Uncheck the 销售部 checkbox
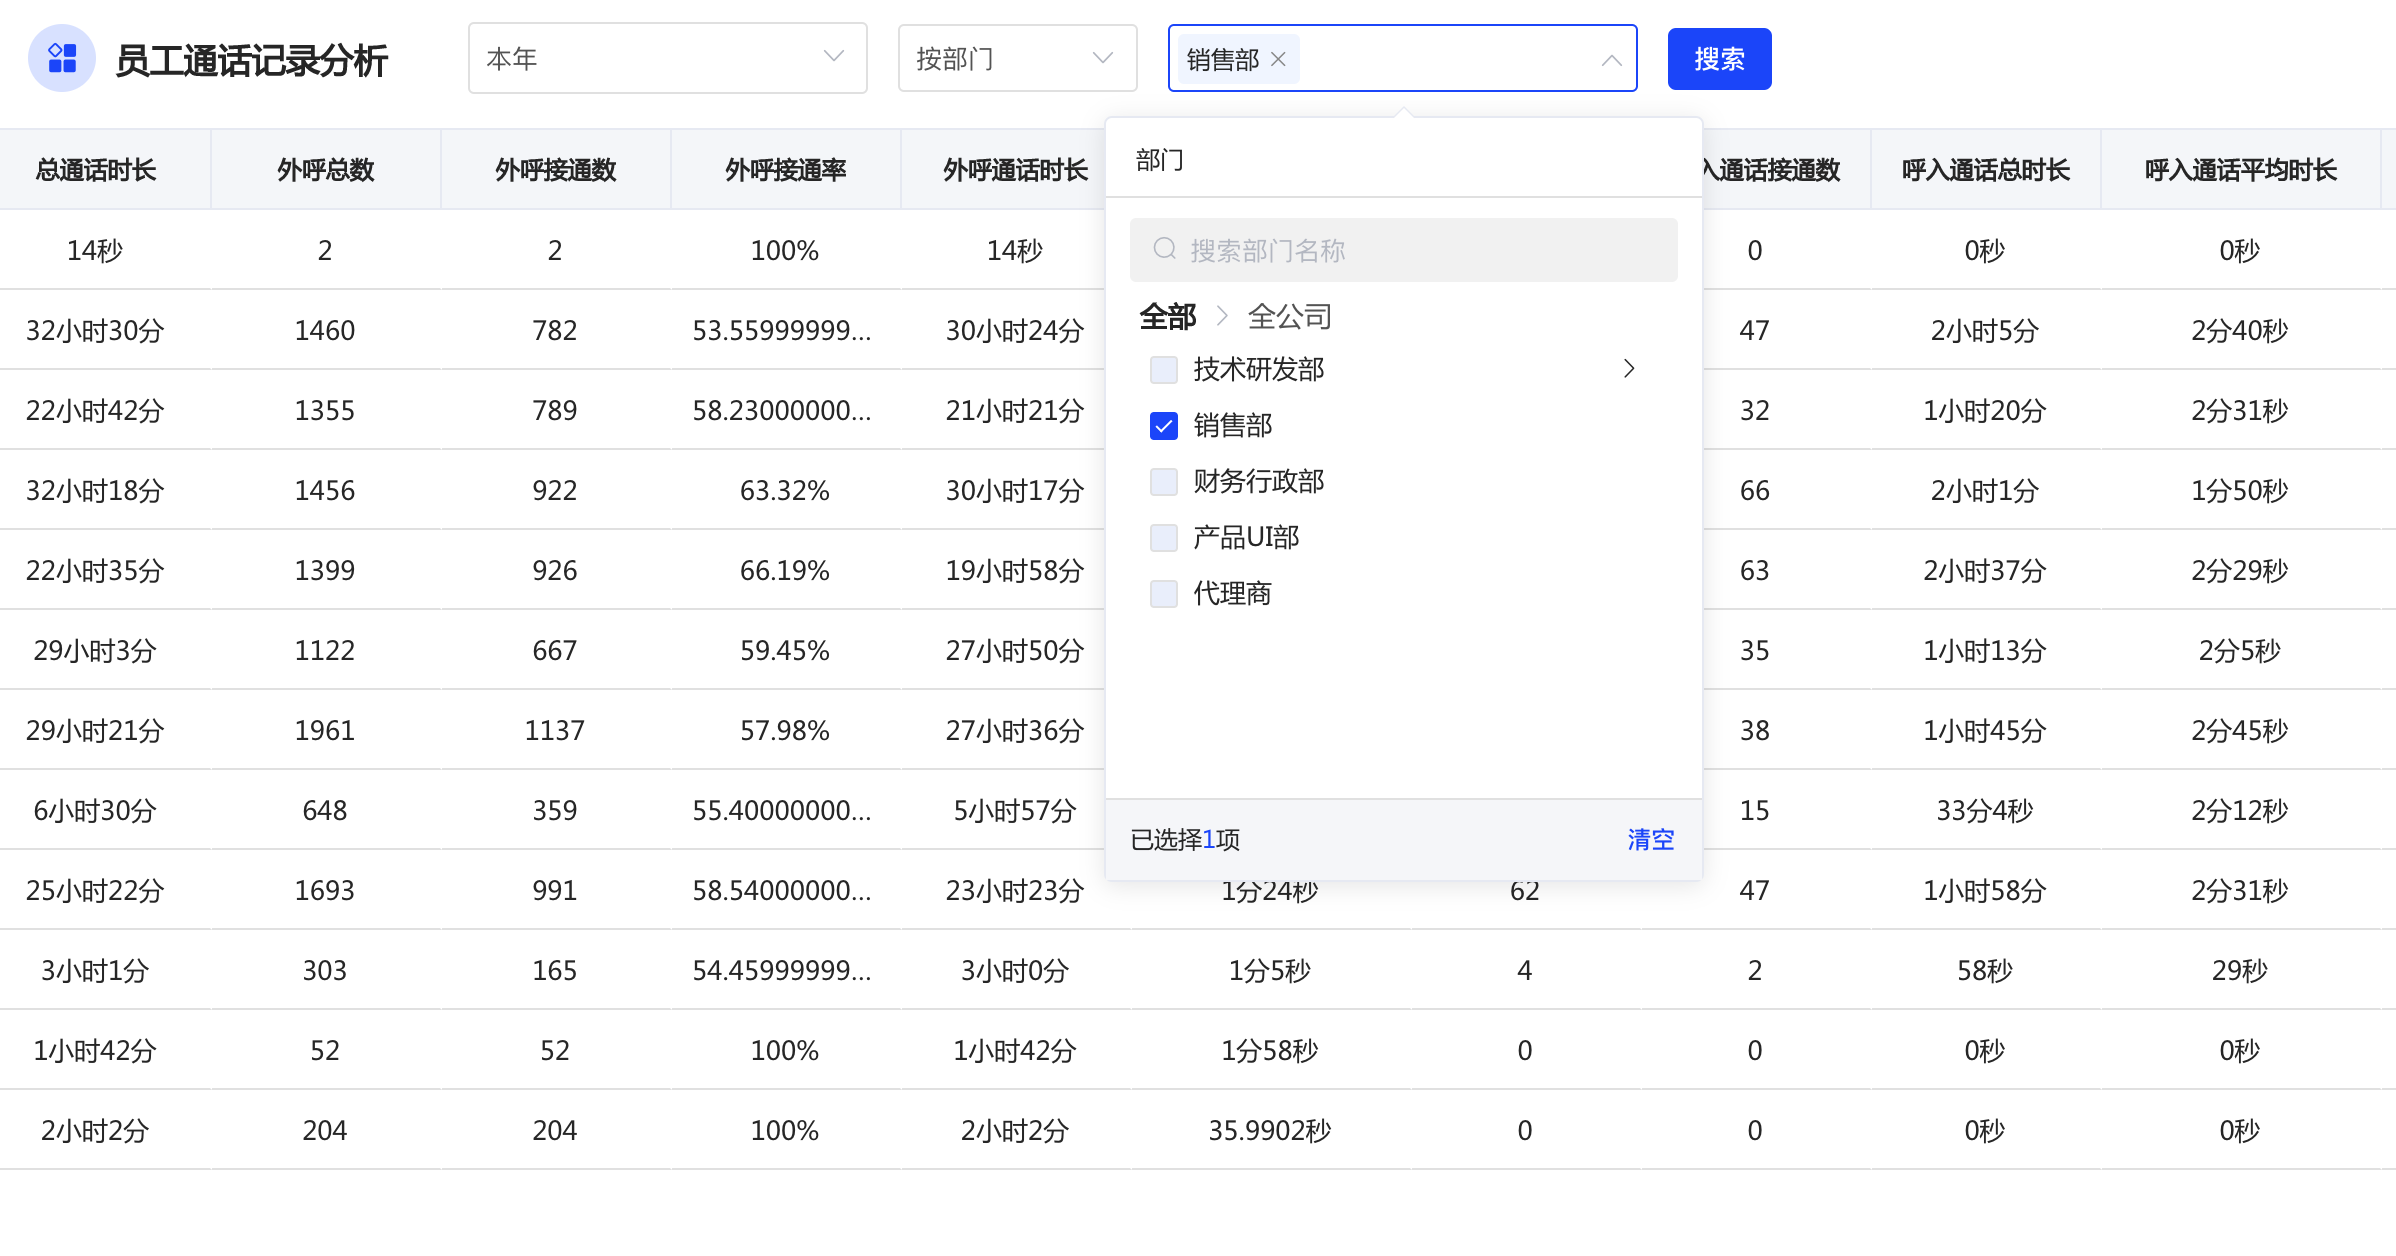2396x1256 pixels. tap(1164, 426)
